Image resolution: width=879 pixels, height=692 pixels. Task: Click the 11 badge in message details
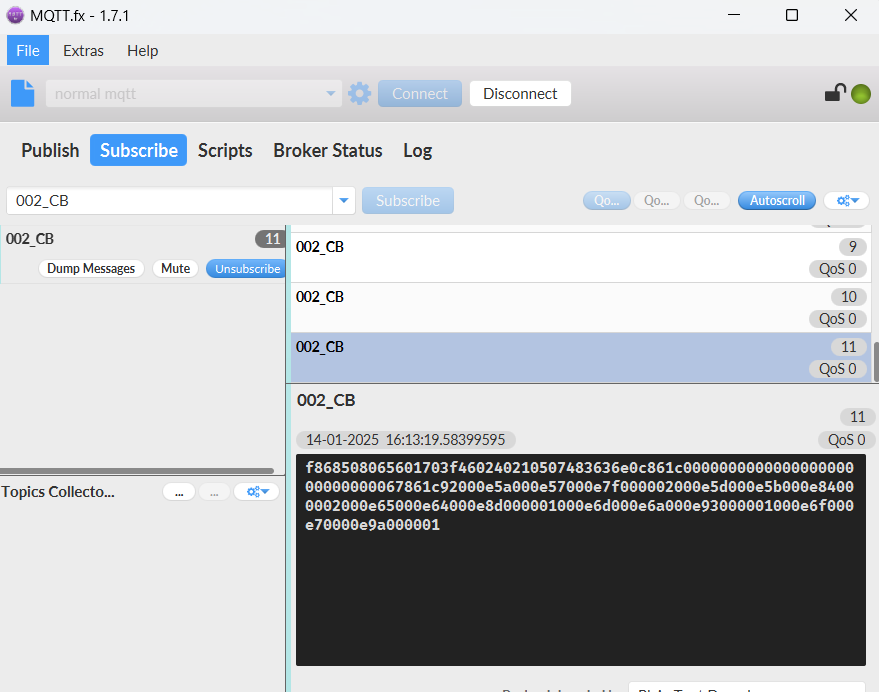click(857, 417)
